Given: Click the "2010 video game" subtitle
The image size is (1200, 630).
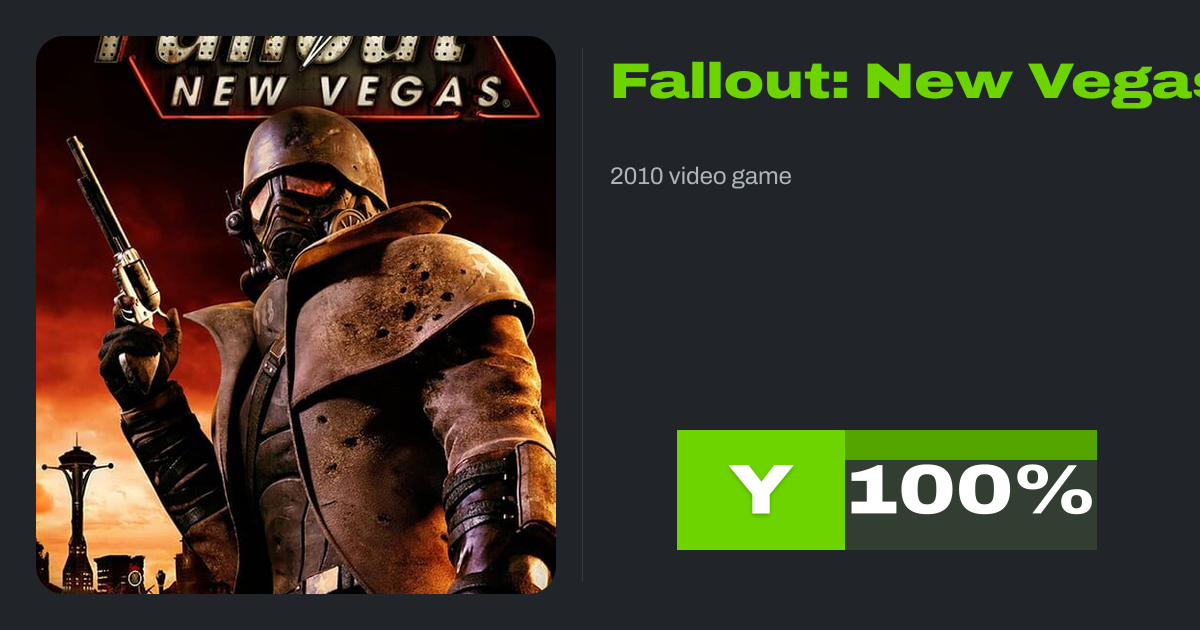Looking at the screenshot, I should (x=701, y=177).
